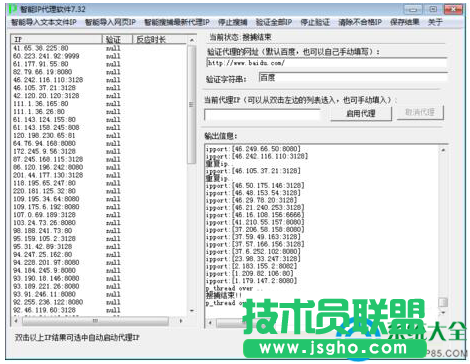Select the row 93.91.246.11:8080
The height and width of the screenshot is (364, 470).
point(44,294)
